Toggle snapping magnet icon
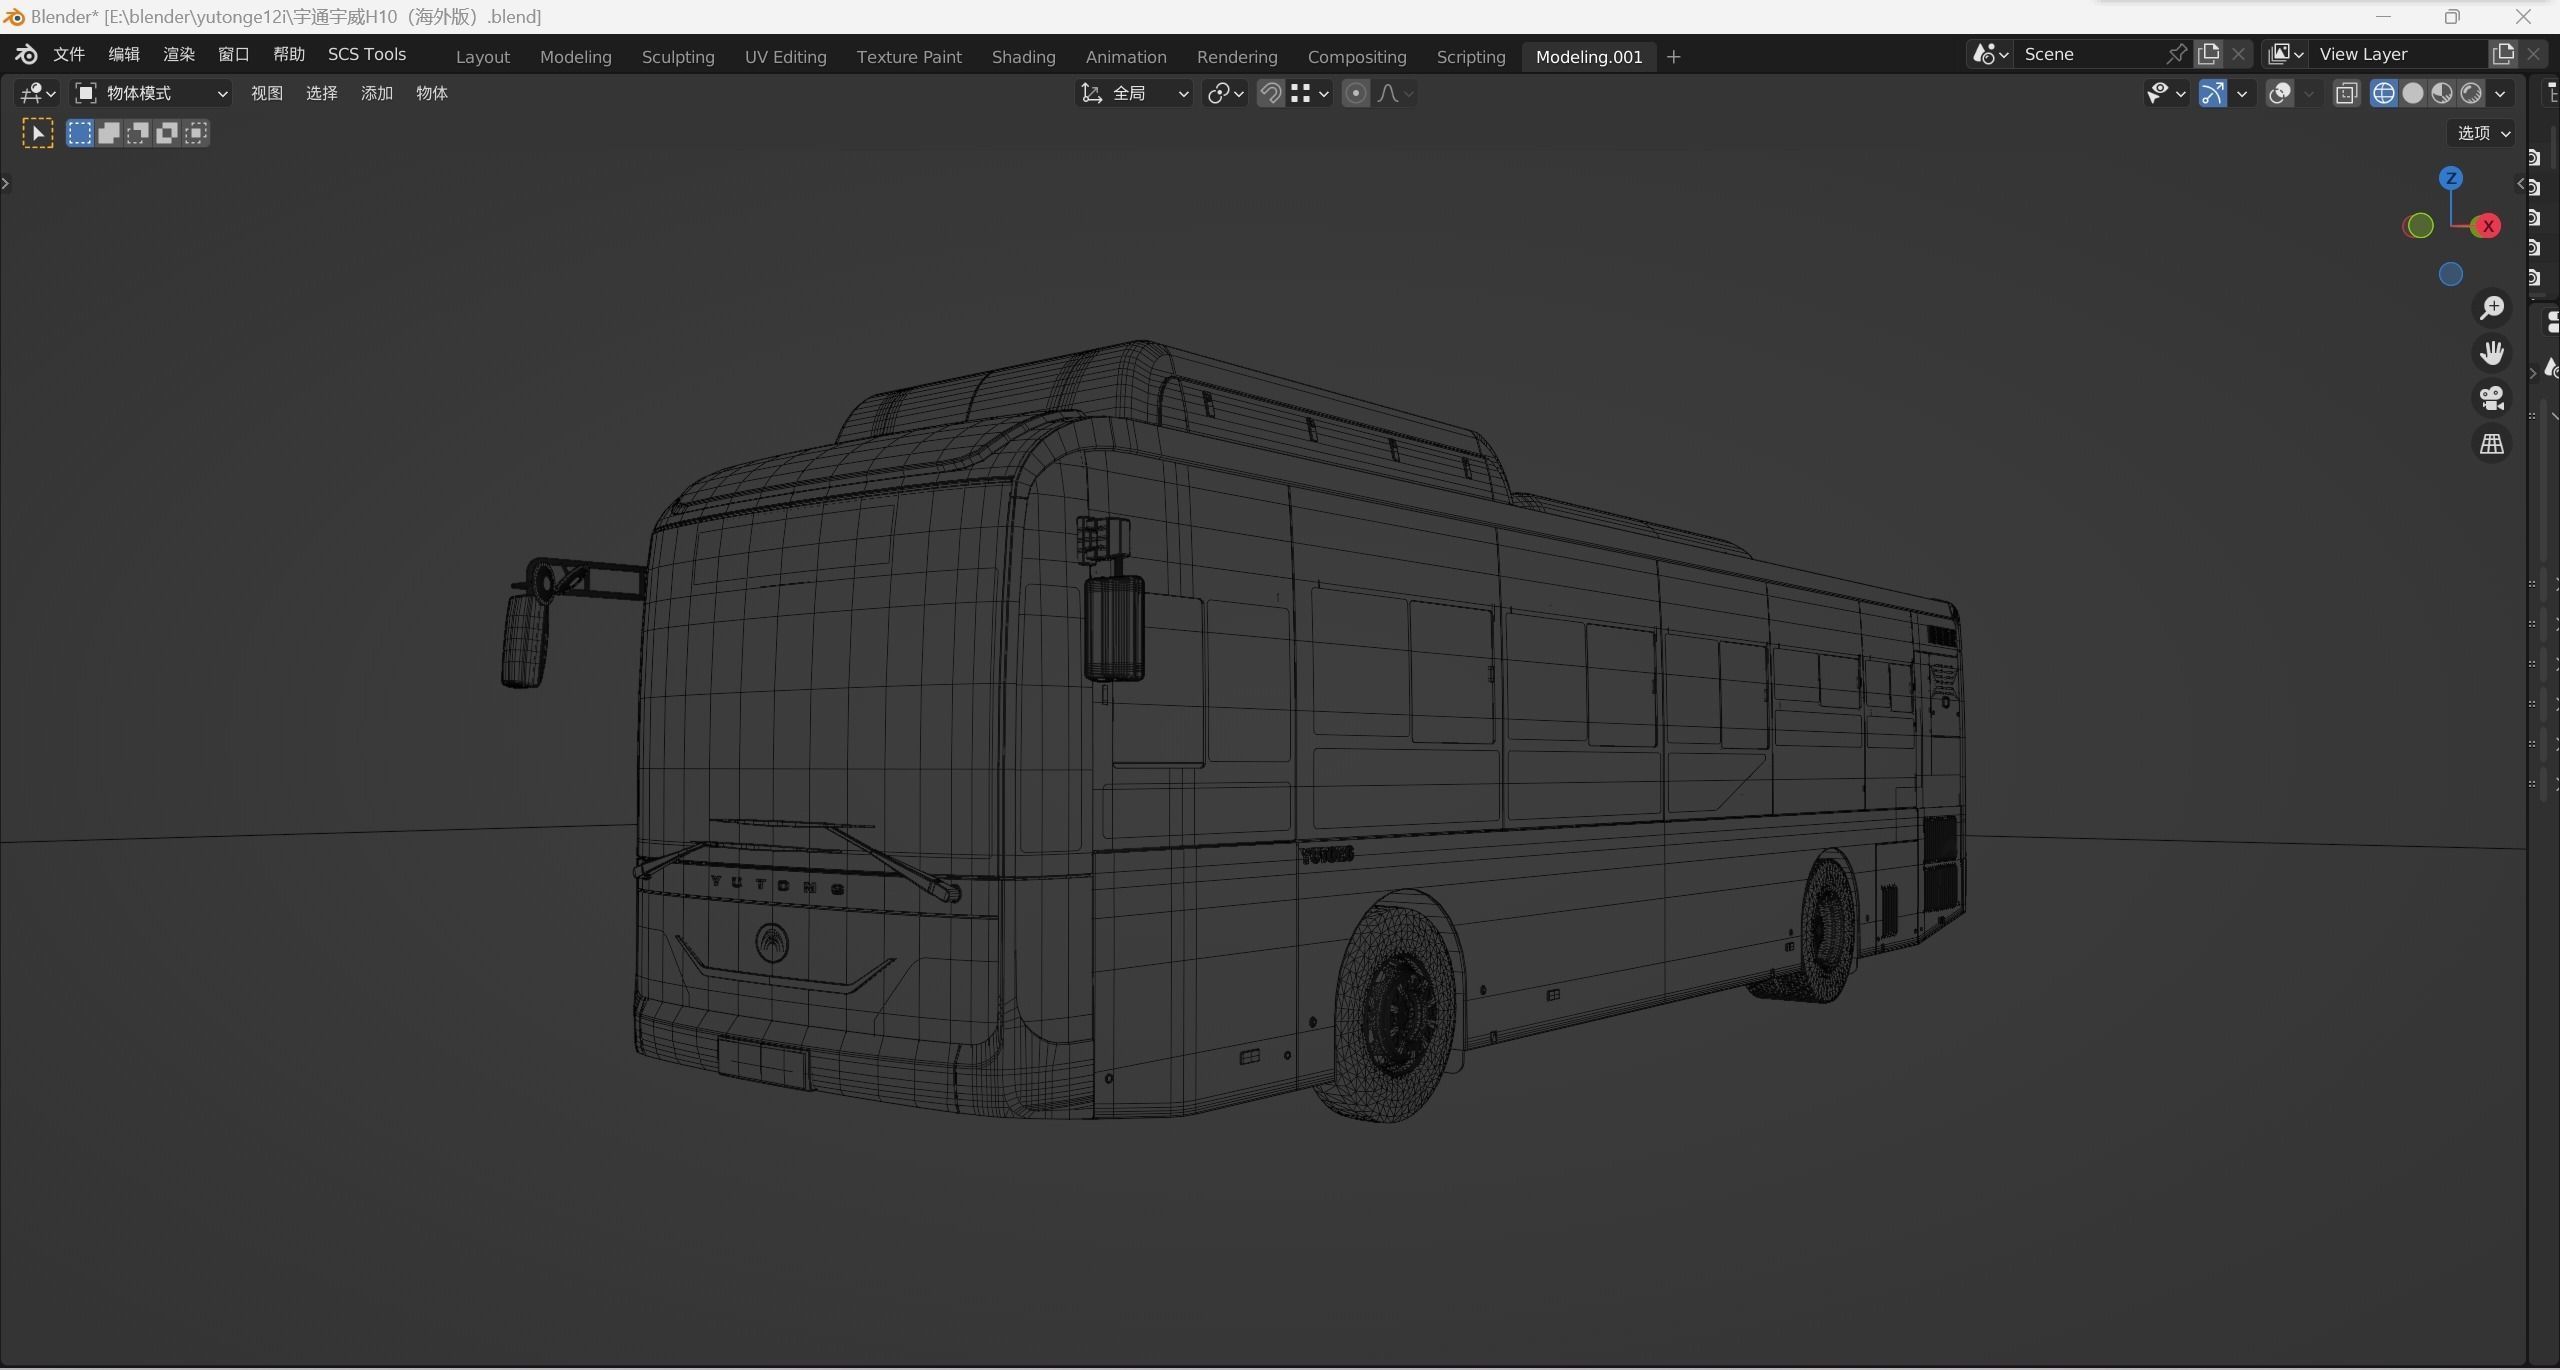This screenshot has width=2560, height=1370. [x=1270, y=93]
